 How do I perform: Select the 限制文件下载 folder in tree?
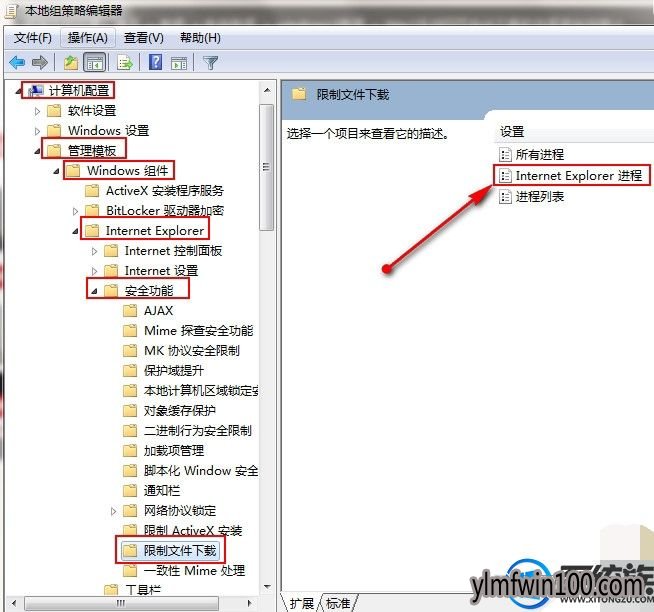point(170,551)
